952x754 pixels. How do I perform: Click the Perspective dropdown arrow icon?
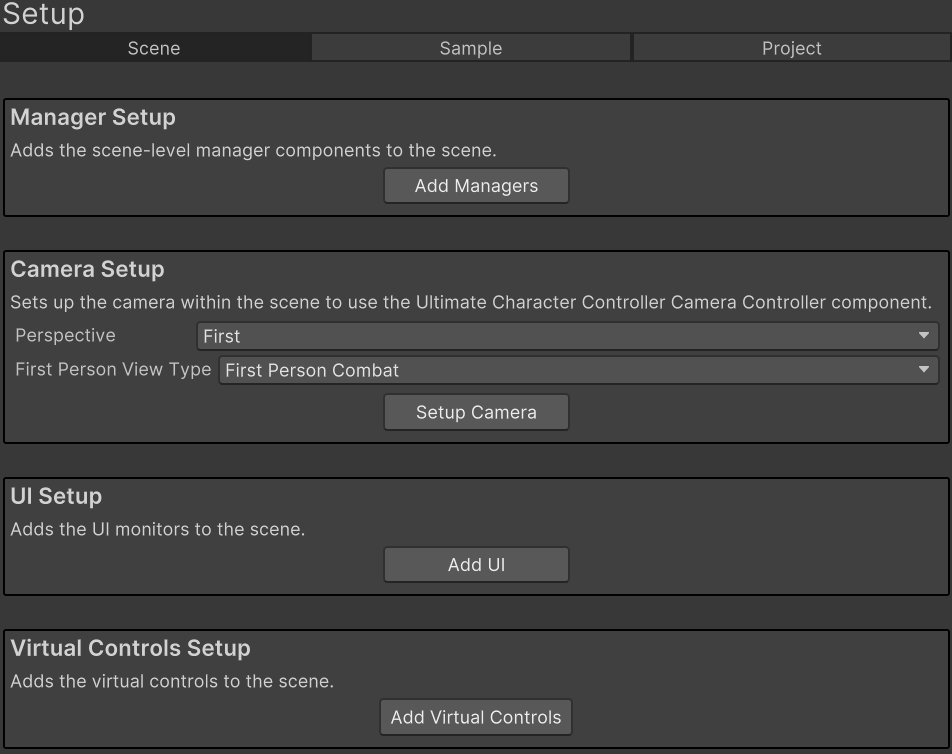click(924, 336)
